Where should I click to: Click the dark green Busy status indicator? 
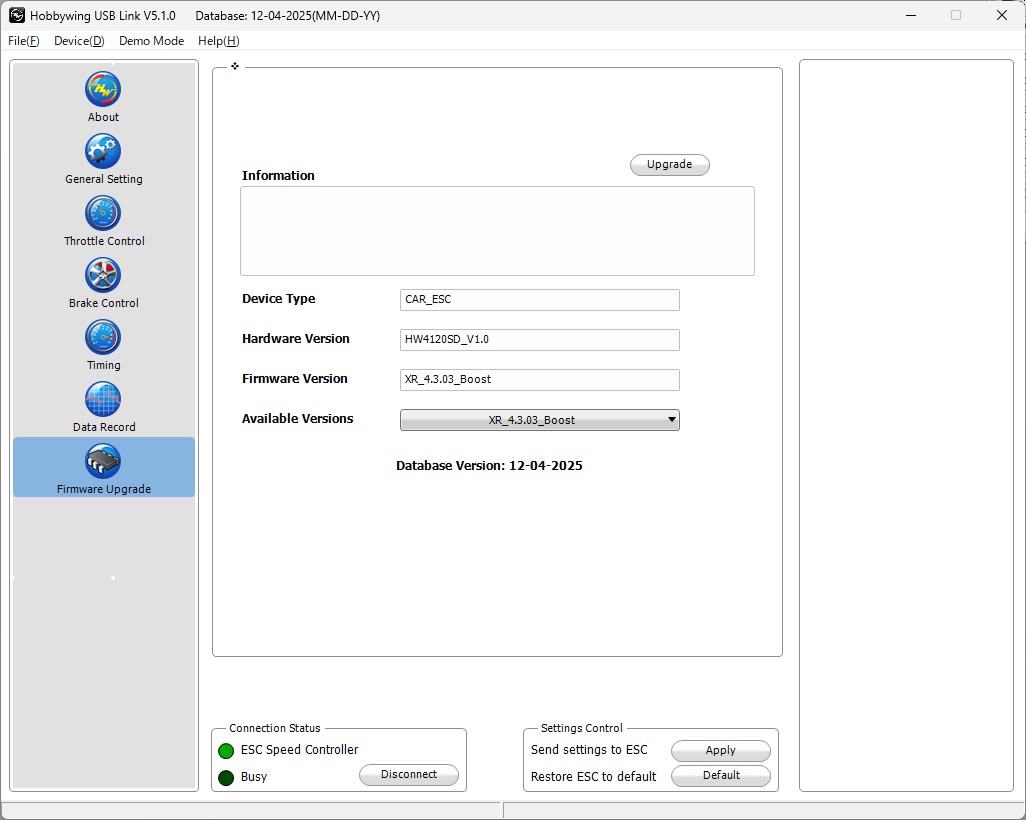(226, 777)
